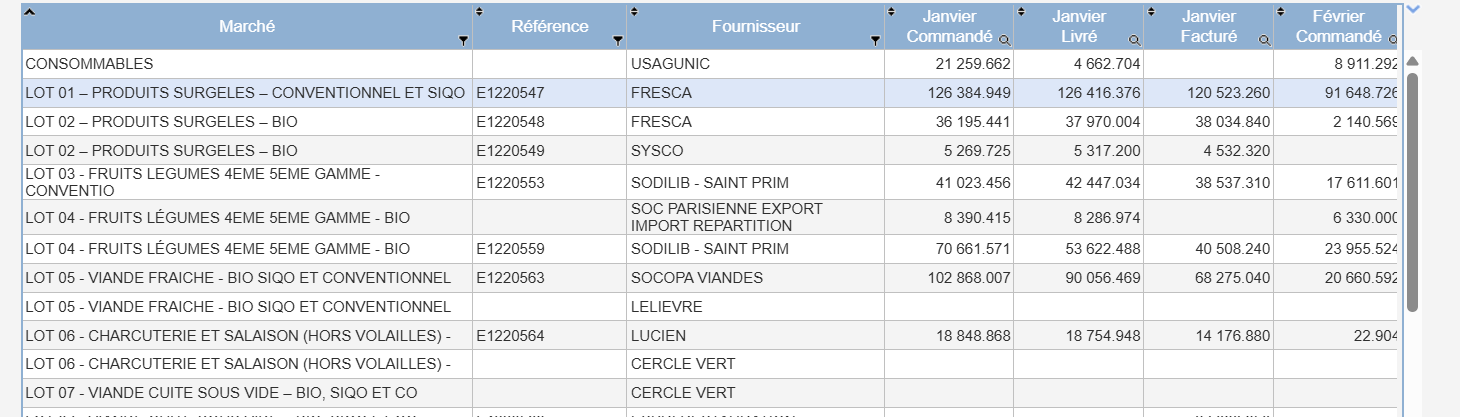
Task: Click the Février Commandé sort arrows icon
Action: click(1280, 12)
